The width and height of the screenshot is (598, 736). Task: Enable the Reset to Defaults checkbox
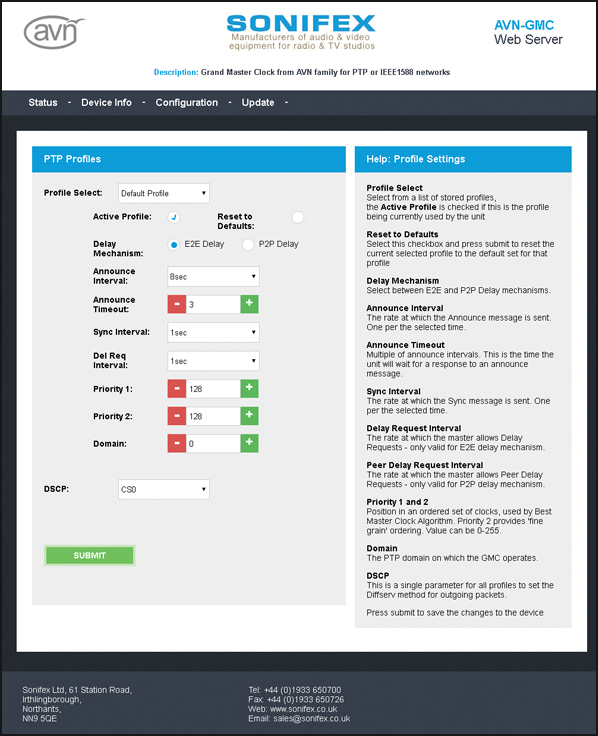pyautogui.click(x=298, y=217)
